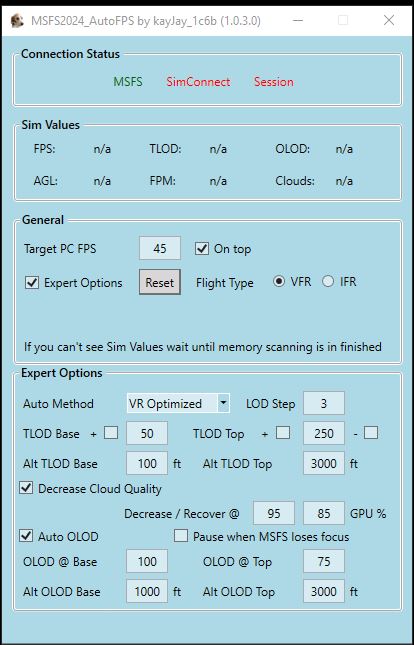Viewport: 414px width, 645px height.
Task: Select the IFR flight type
Action: pos(328,282)
